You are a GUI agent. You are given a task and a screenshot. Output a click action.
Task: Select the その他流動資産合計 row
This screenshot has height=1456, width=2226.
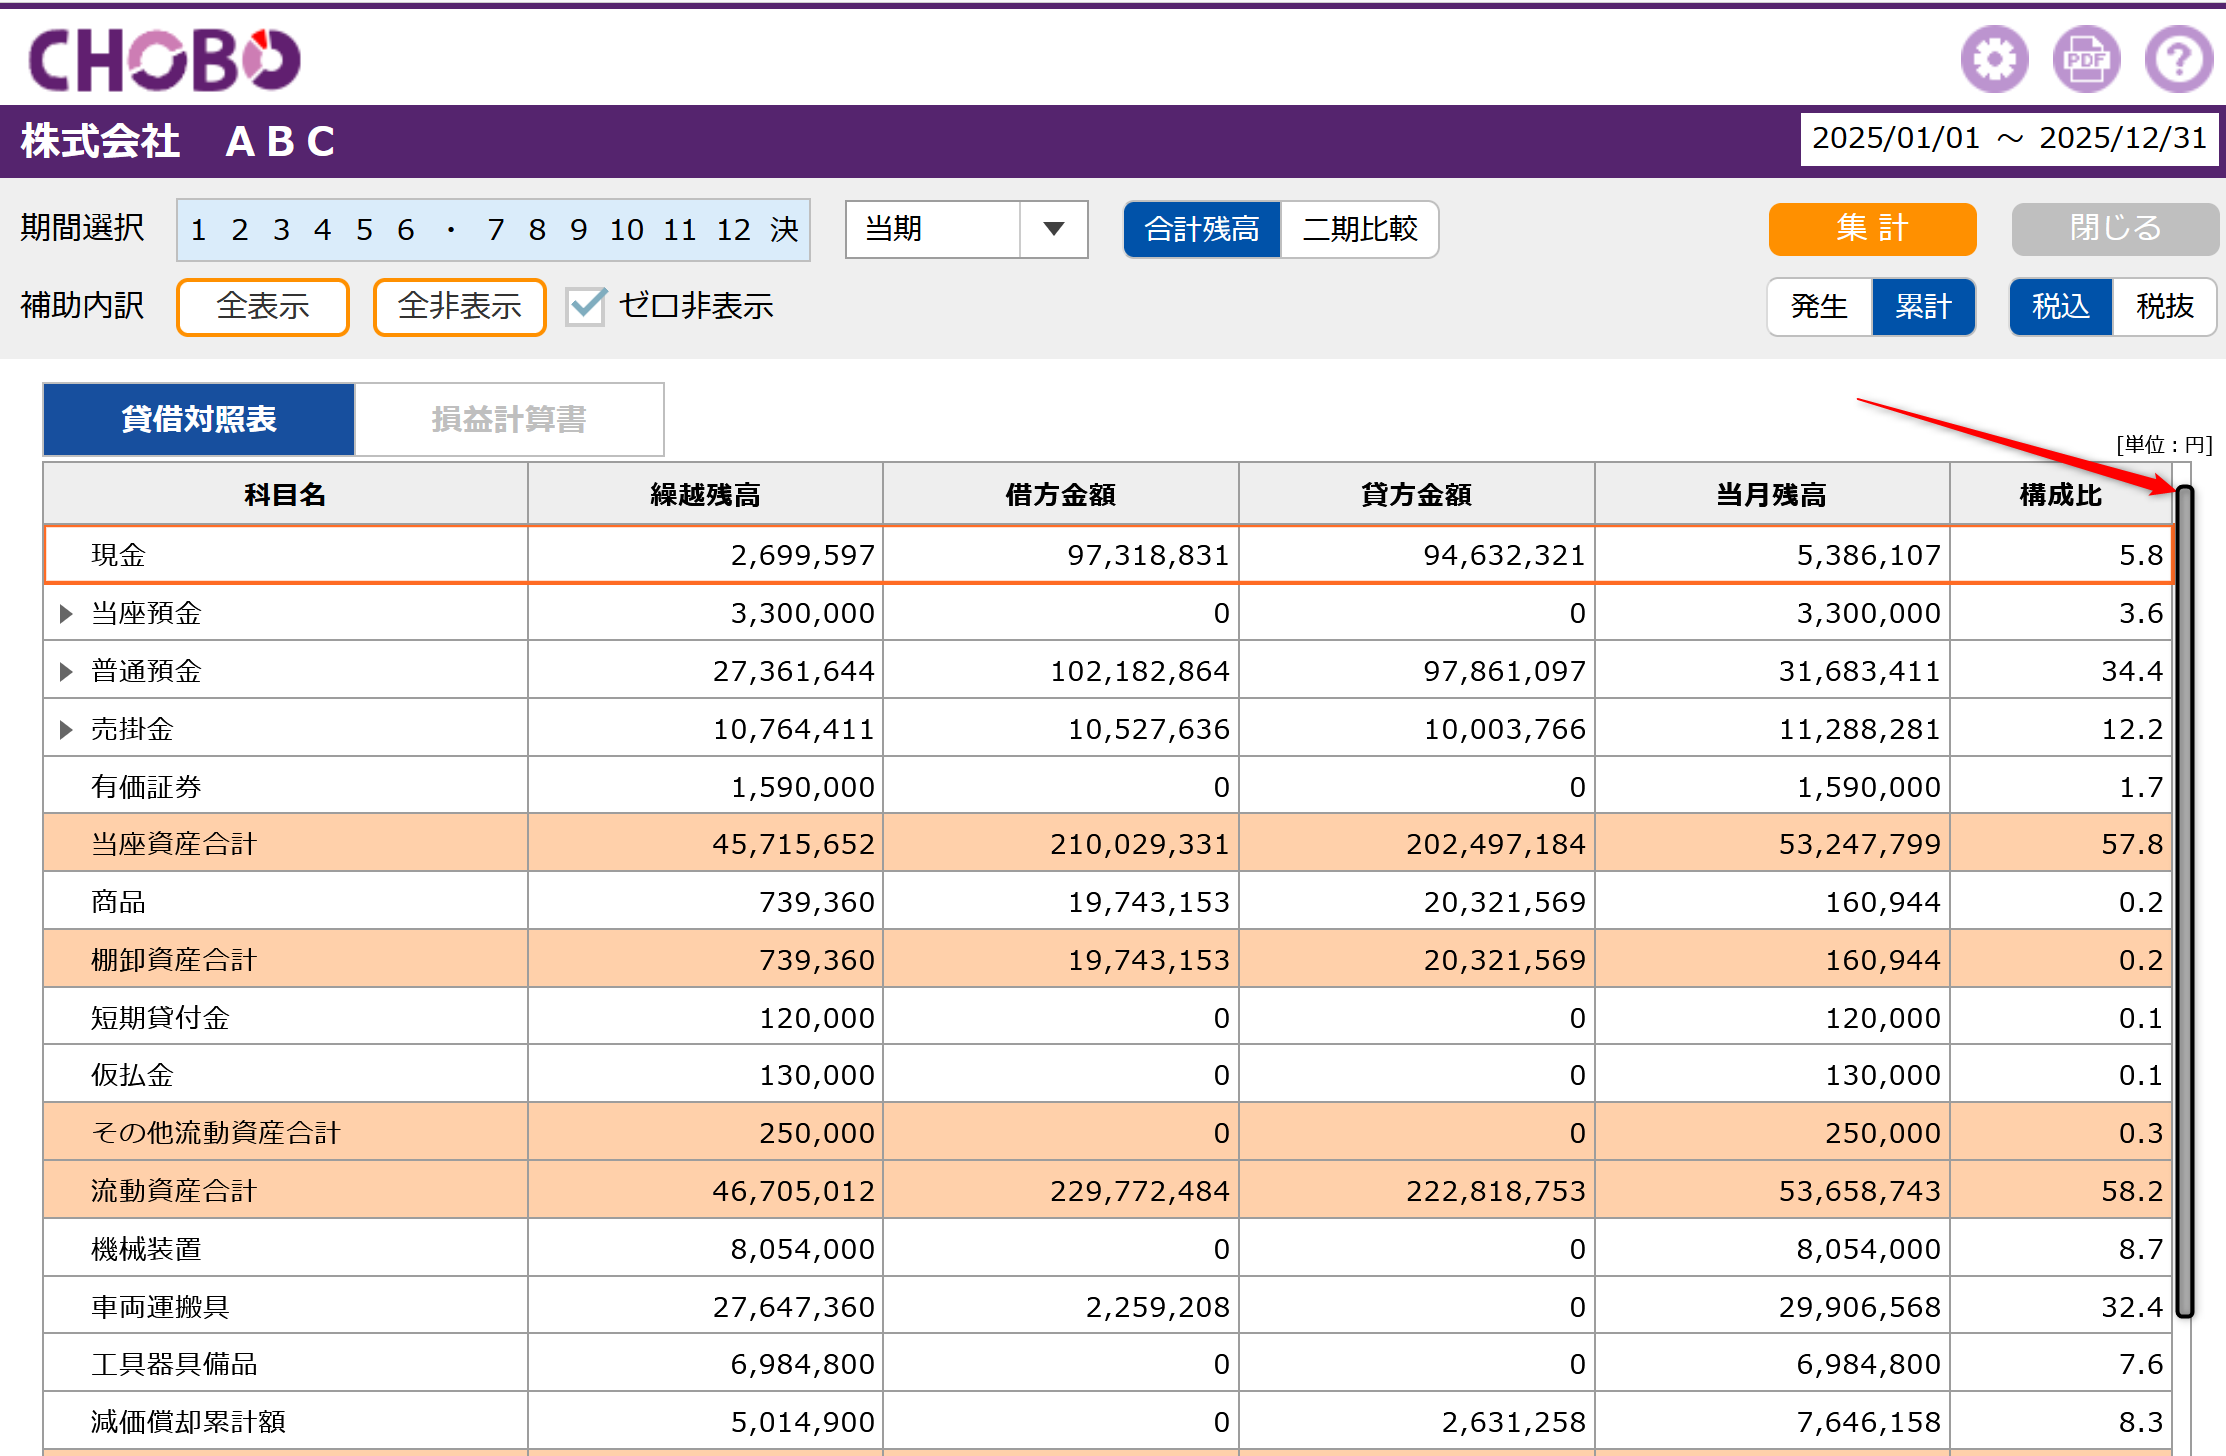[x=1108, y=1133]
